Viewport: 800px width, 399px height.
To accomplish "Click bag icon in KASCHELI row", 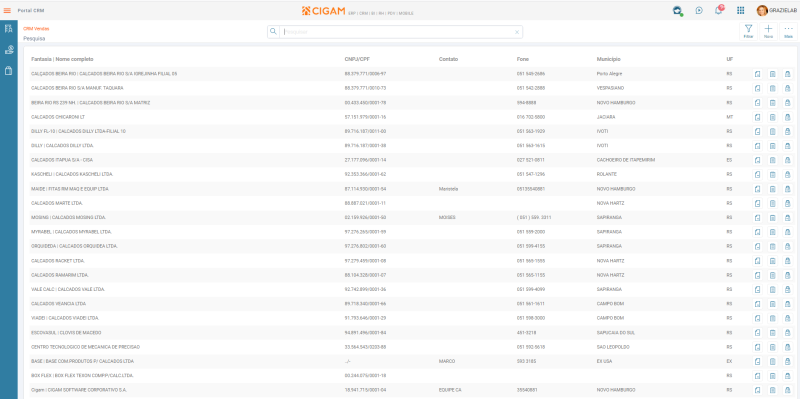I will (x=787, y=174).
